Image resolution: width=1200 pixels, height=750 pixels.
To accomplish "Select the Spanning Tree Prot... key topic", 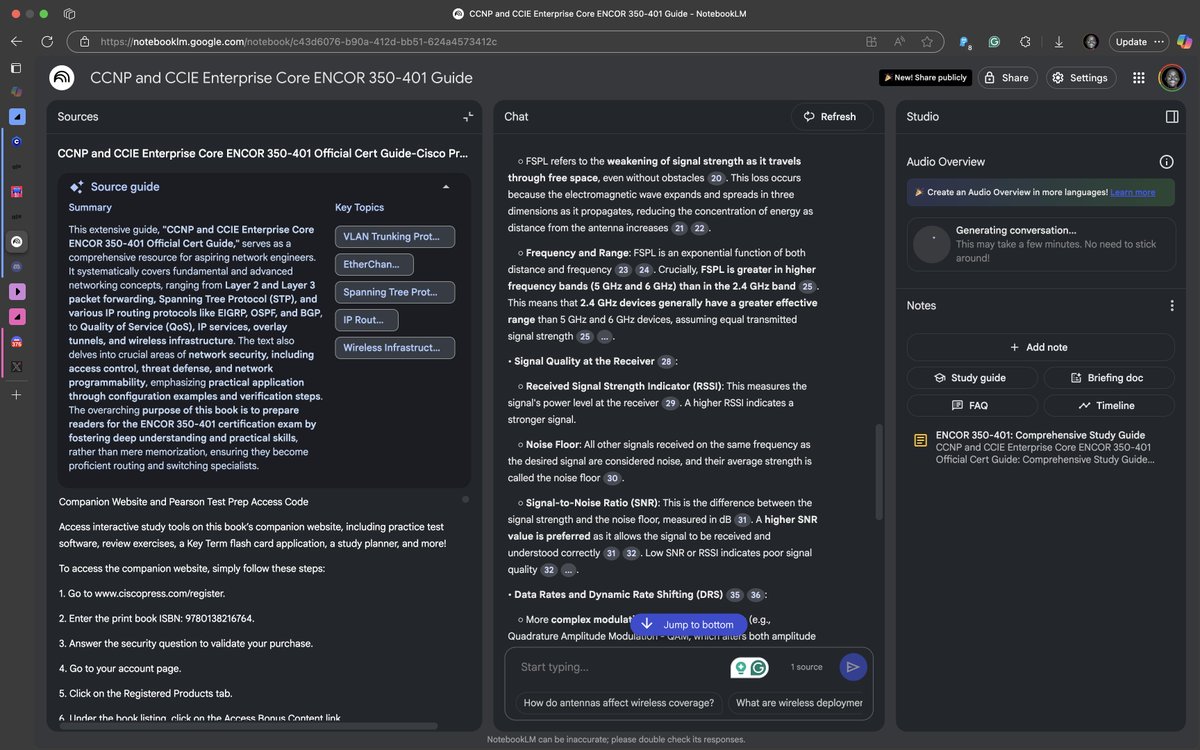I will point(394,292).
